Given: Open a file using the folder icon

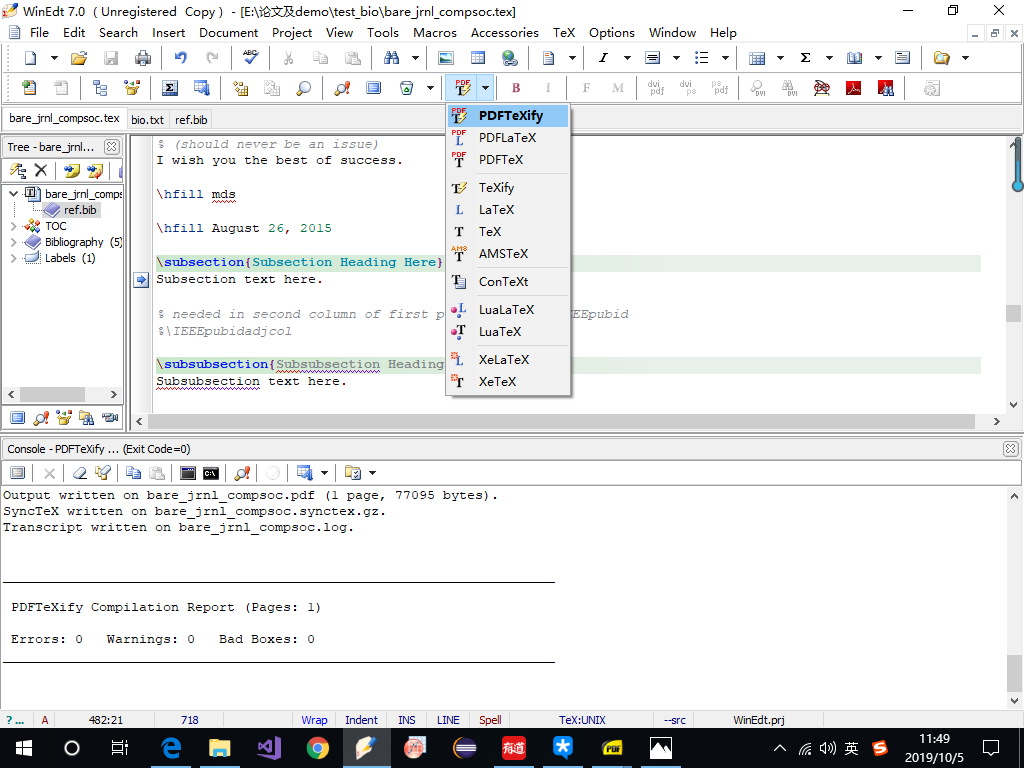Looking at the screenshot, I should pos(78,58).
